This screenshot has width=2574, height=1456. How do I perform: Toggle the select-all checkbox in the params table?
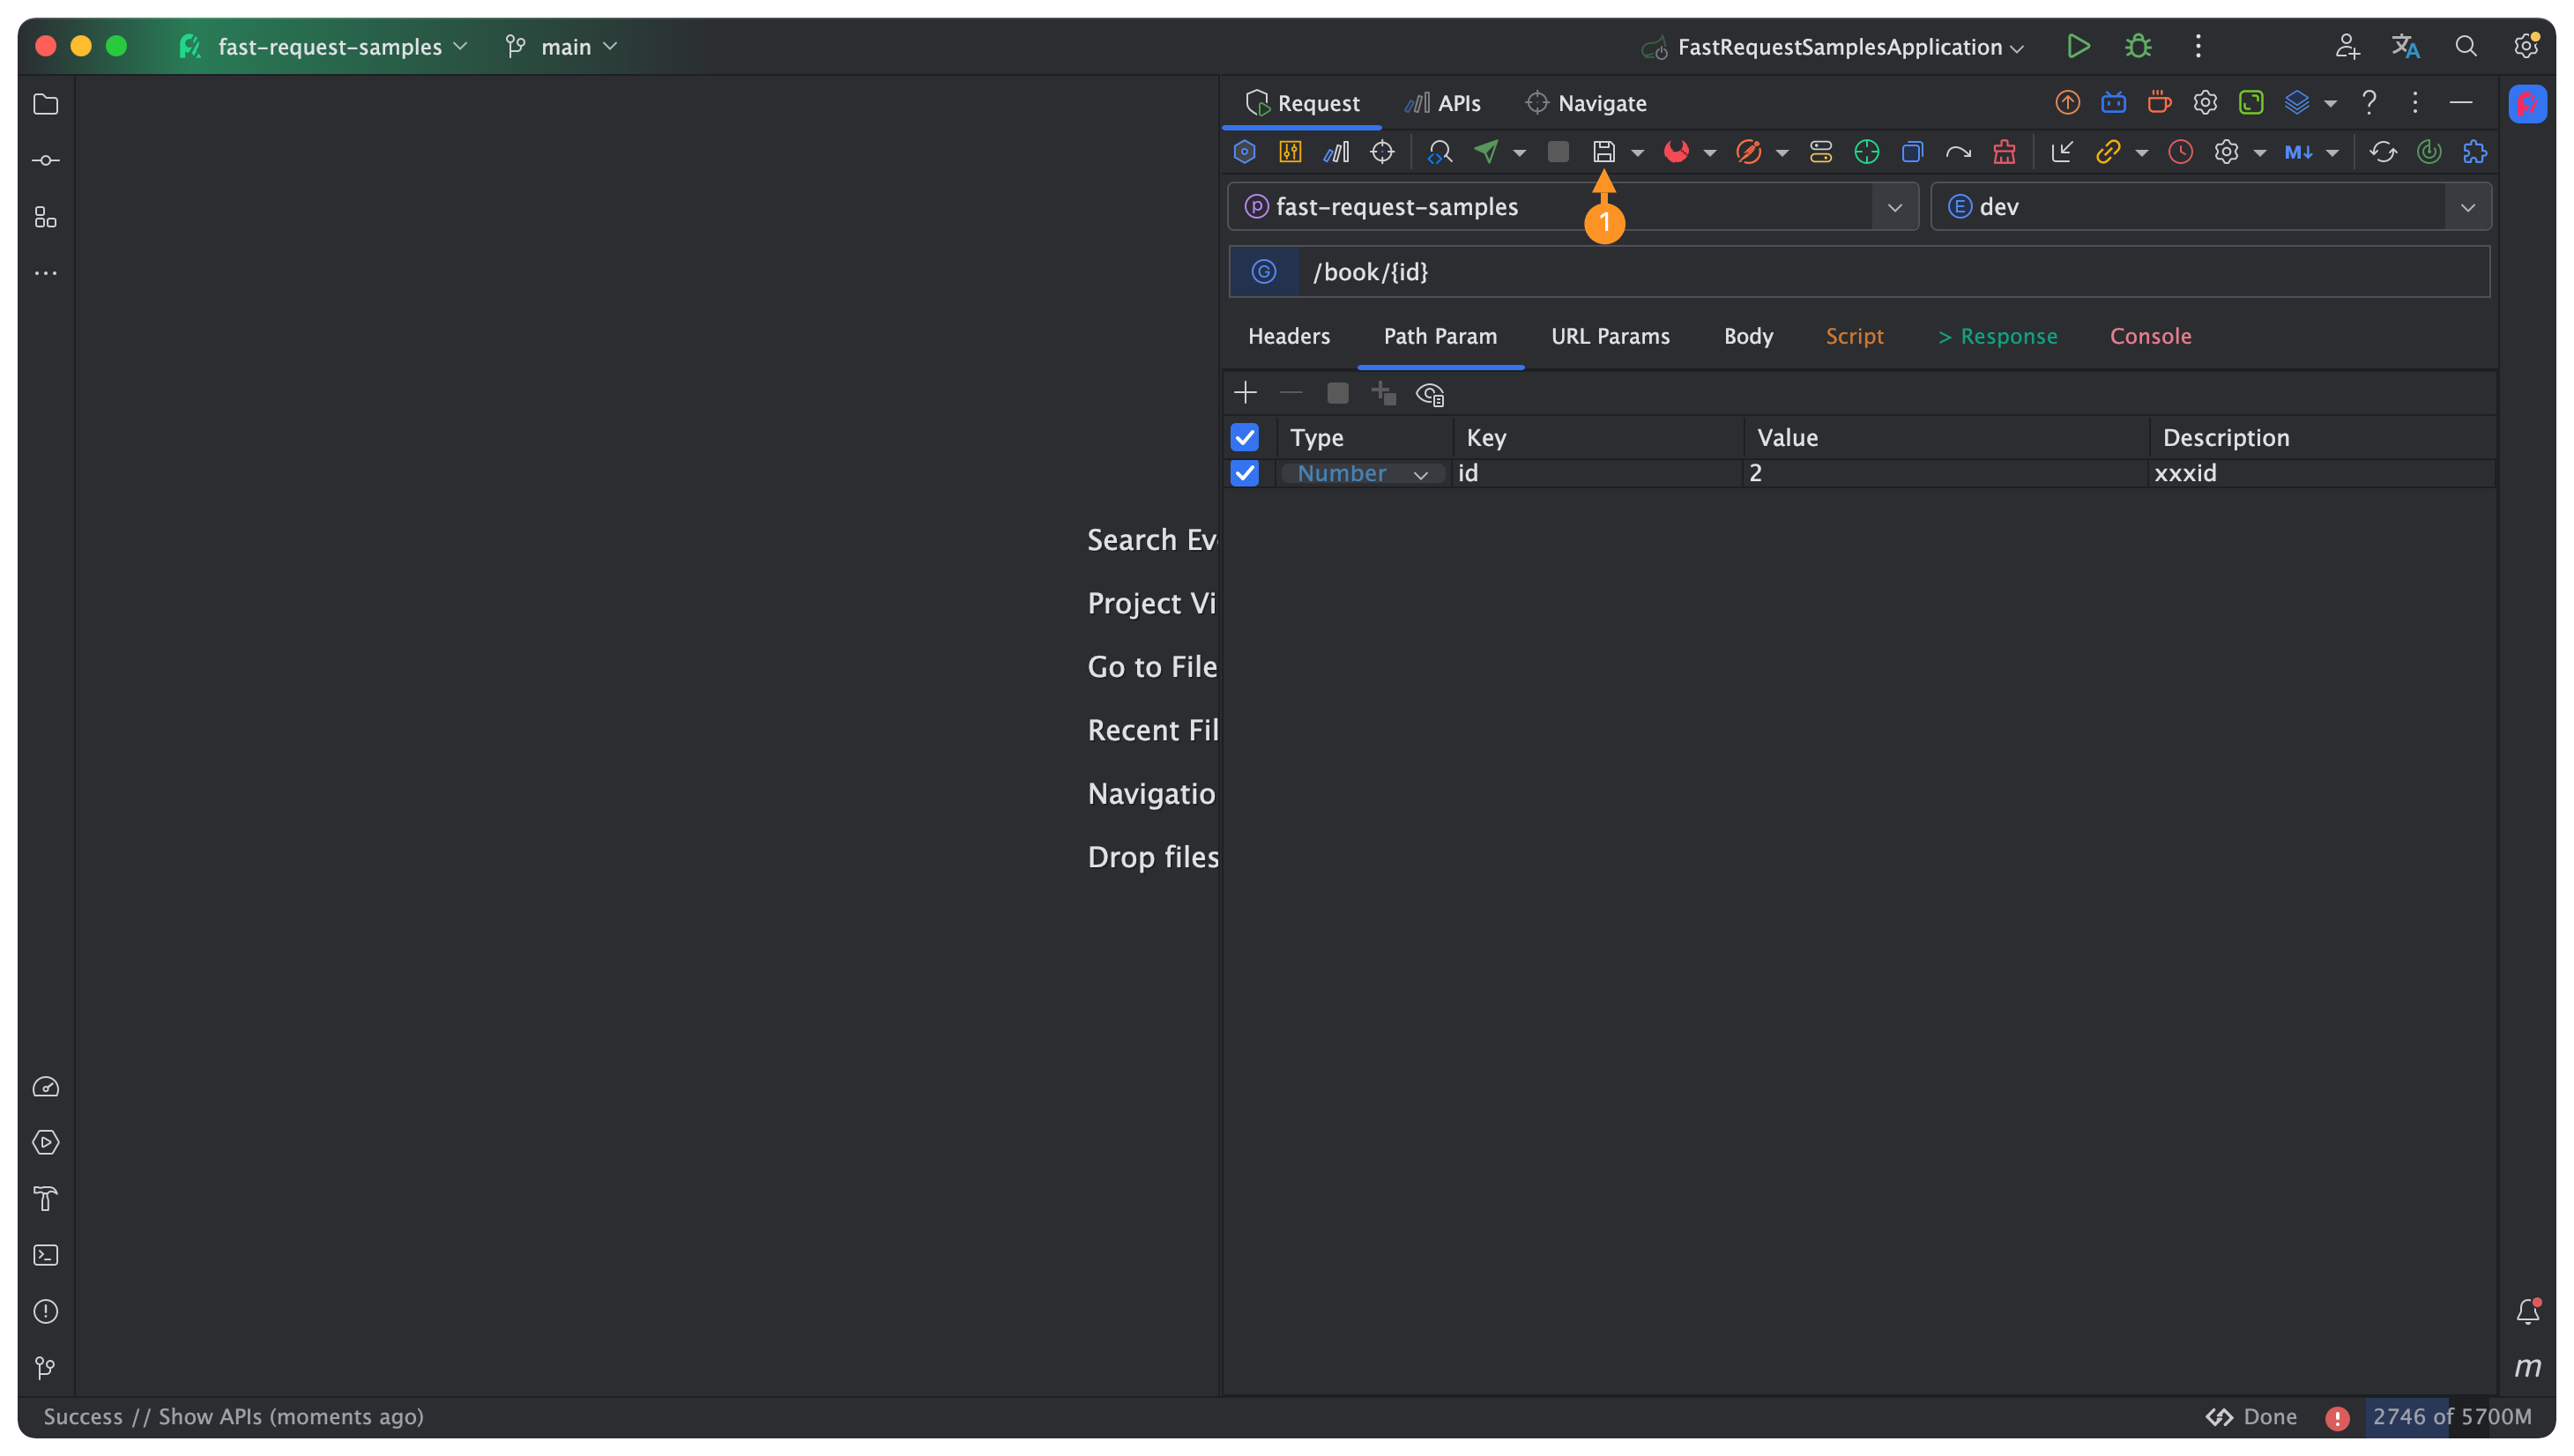click(x=1244, y=437)
